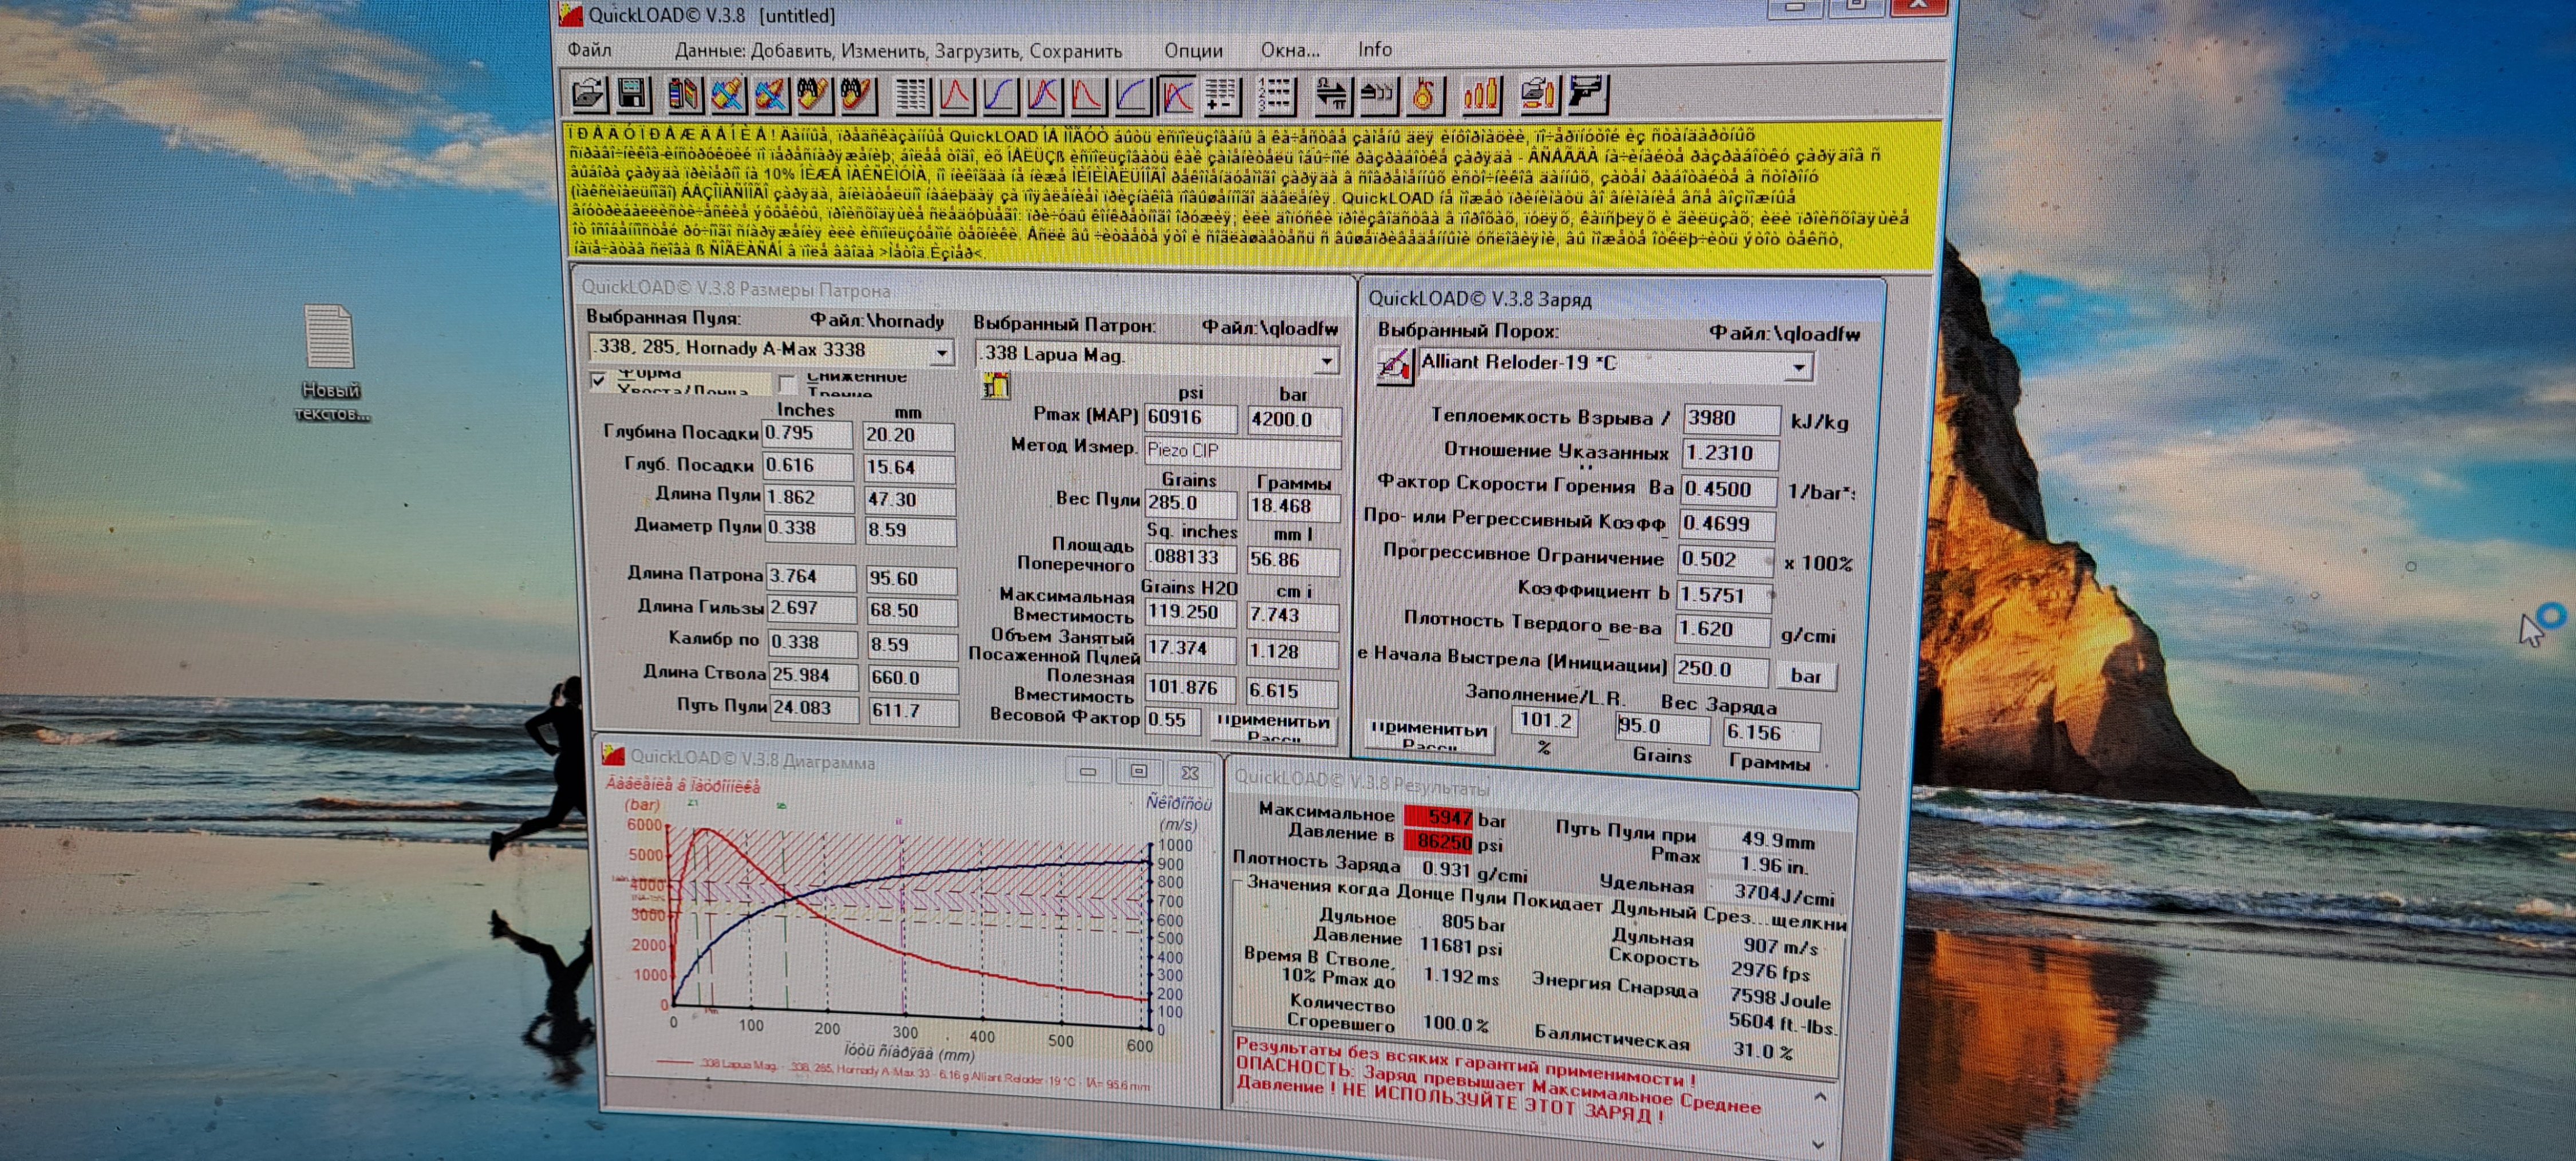
Task: Click the red 86250 psi pressure value
Action: tap(1438, 842)
